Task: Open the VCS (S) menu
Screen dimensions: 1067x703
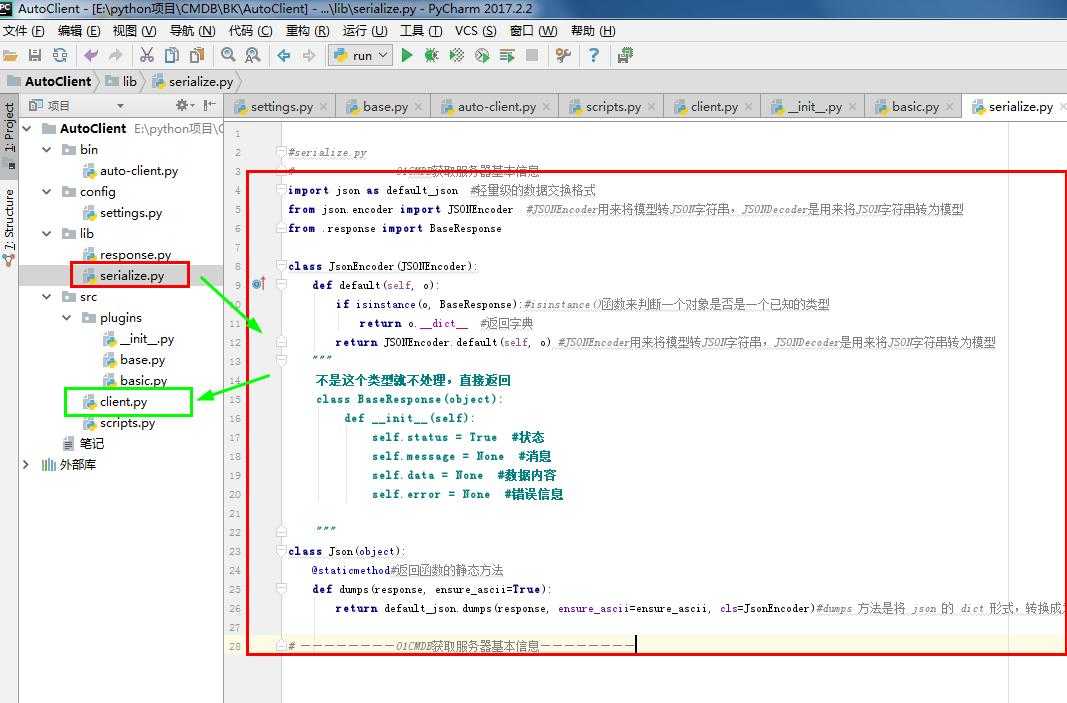Action: tap(476, 31)
